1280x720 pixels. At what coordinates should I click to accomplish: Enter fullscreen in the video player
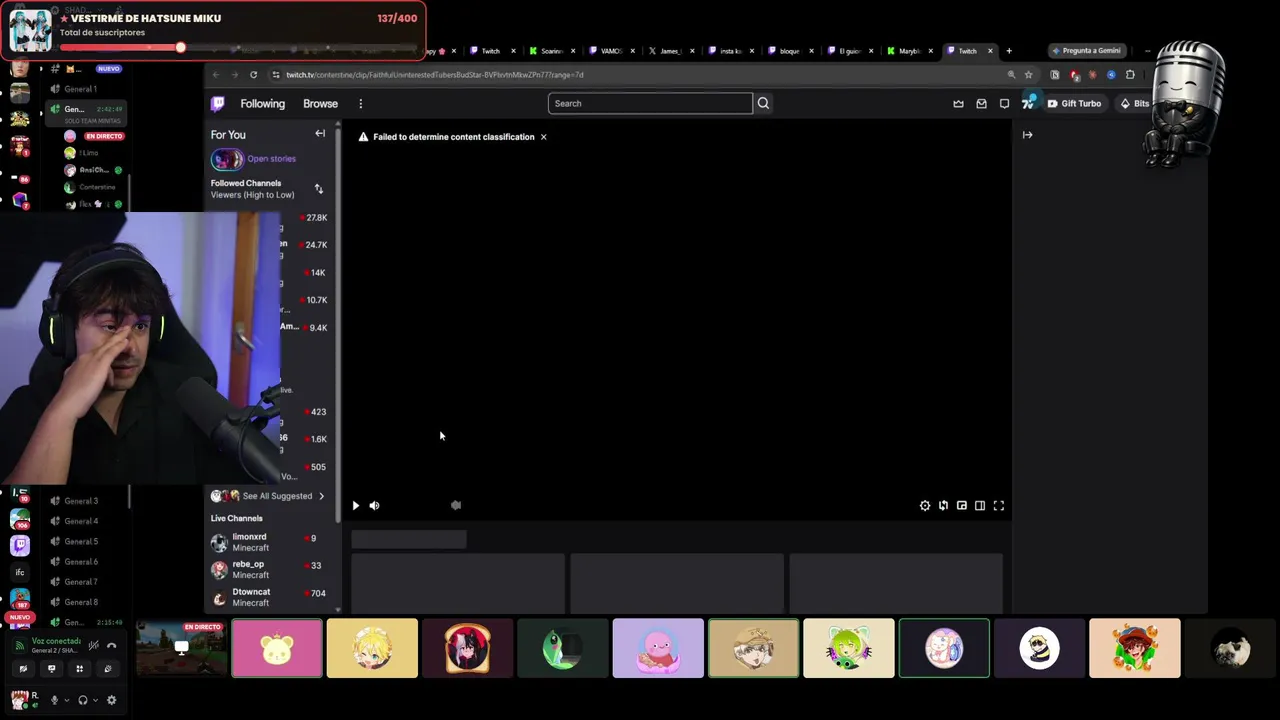999,506
